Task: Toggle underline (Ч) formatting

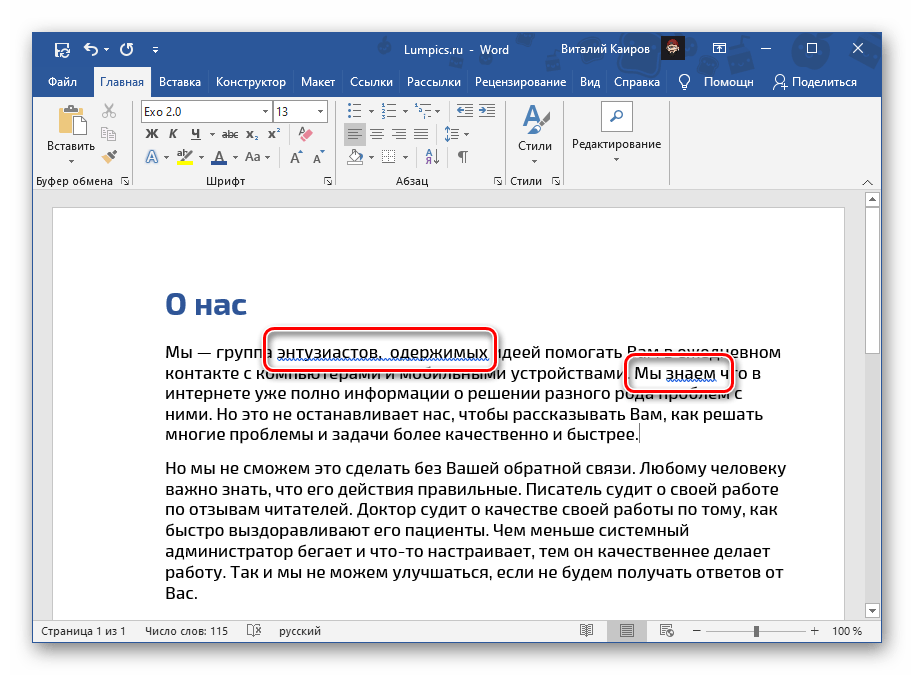Action: tap(195, 134)
